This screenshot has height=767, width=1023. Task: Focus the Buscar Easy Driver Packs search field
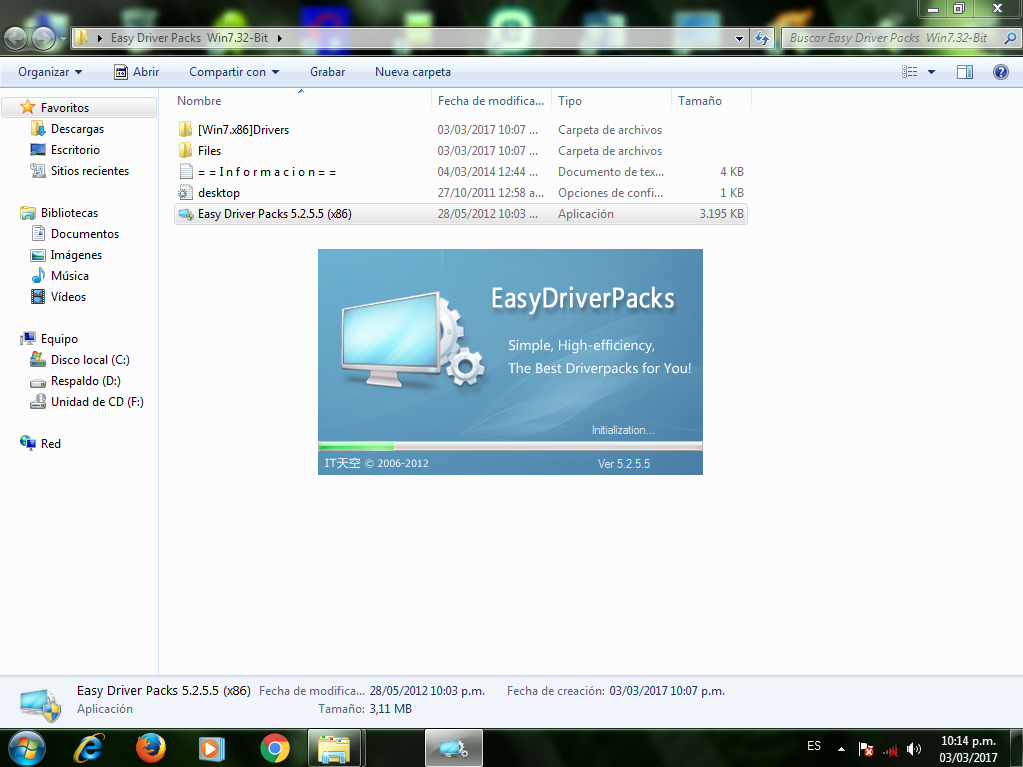(x=891, y=38)
